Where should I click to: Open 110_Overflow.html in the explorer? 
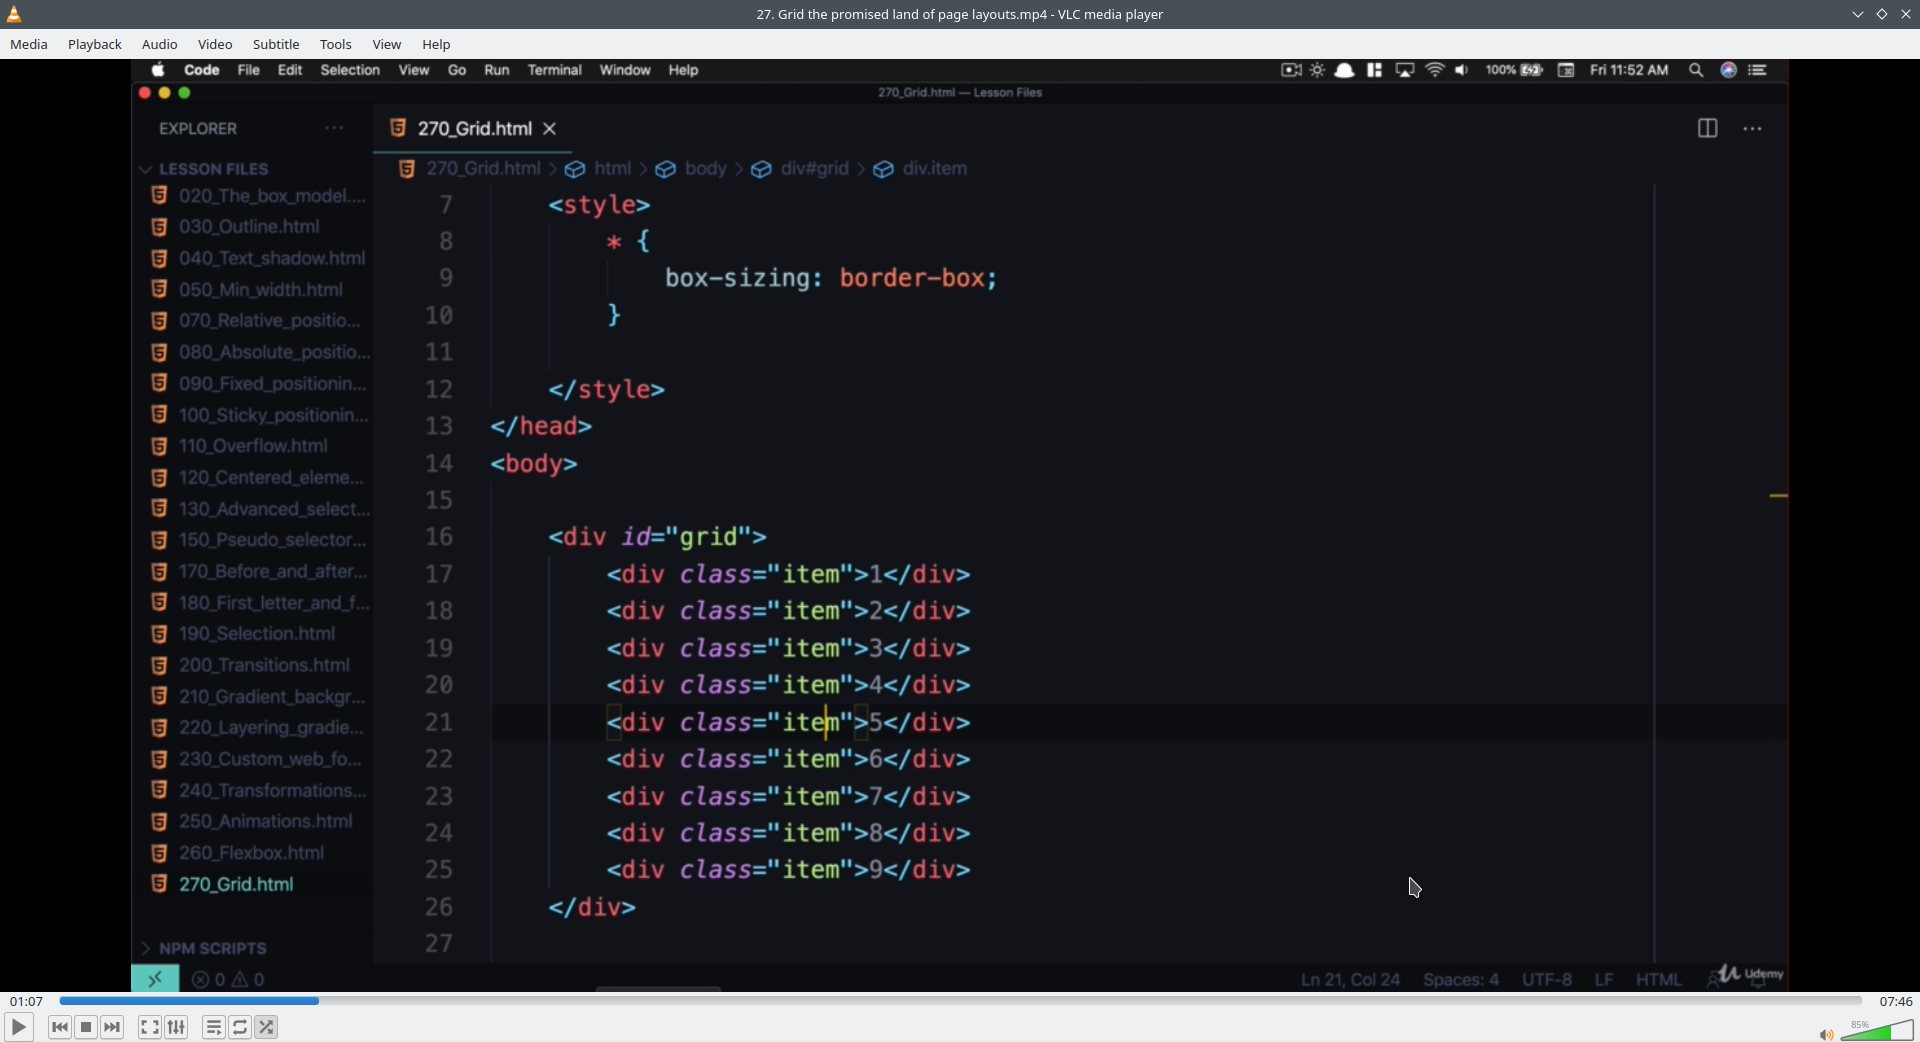click(x=253, y=446)
